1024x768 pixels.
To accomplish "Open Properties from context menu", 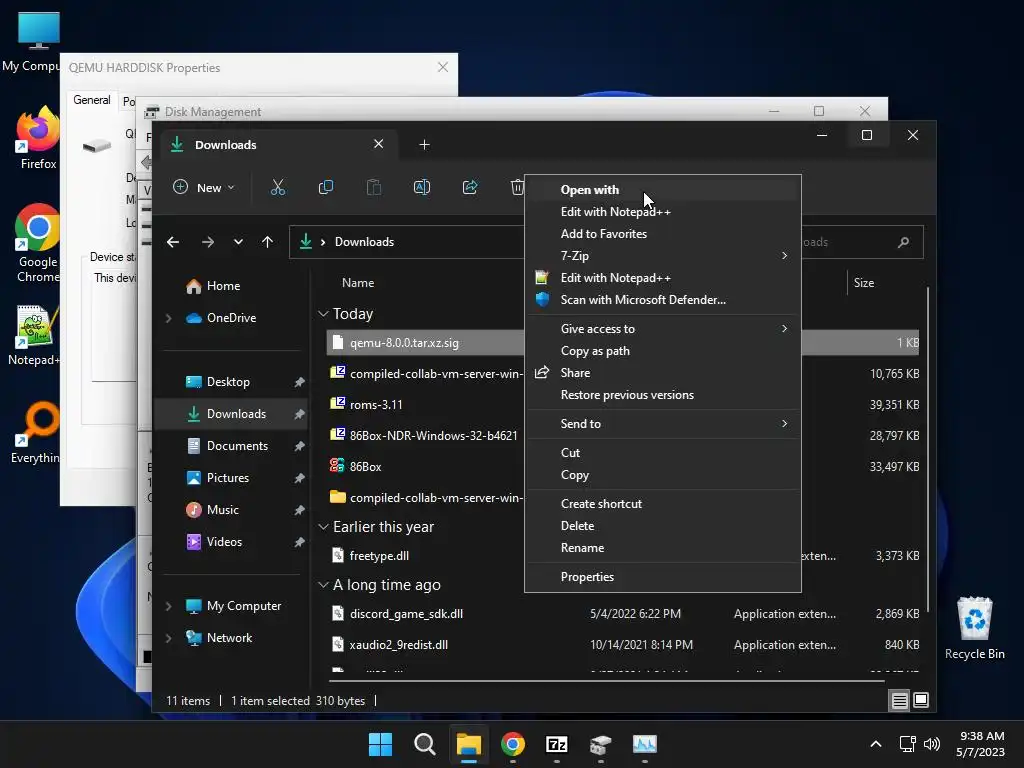I will pyautogui.click(x=663, y=577).
